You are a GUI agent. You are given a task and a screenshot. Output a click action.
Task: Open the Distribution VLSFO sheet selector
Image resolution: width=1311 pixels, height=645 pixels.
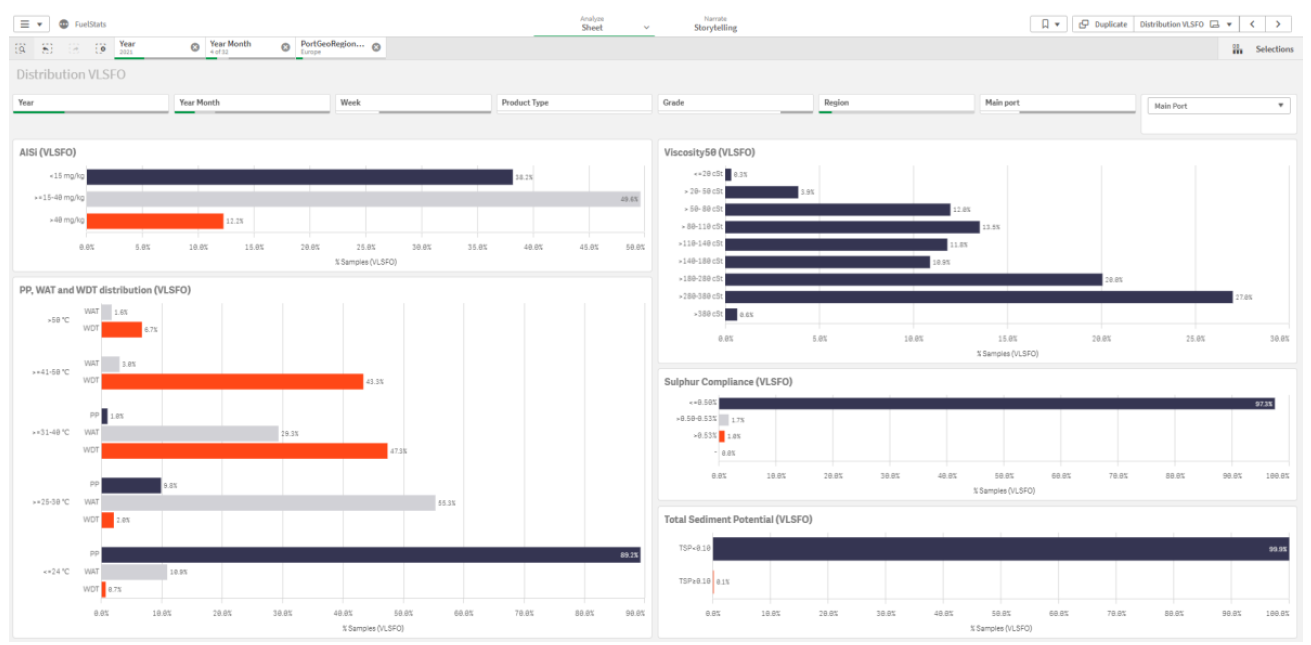1185,24
